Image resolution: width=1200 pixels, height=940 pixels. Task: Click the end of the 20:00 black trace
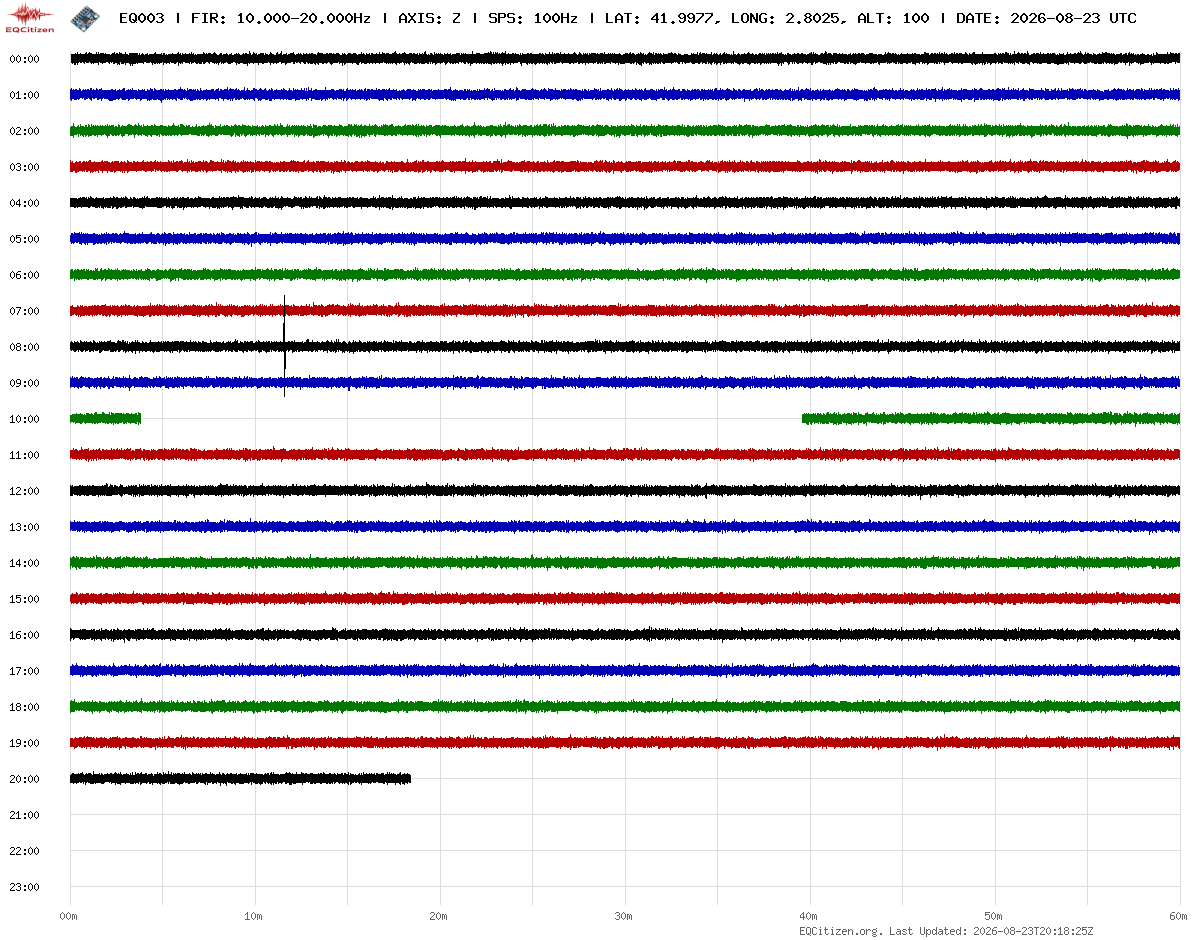(x=409, y=778)
